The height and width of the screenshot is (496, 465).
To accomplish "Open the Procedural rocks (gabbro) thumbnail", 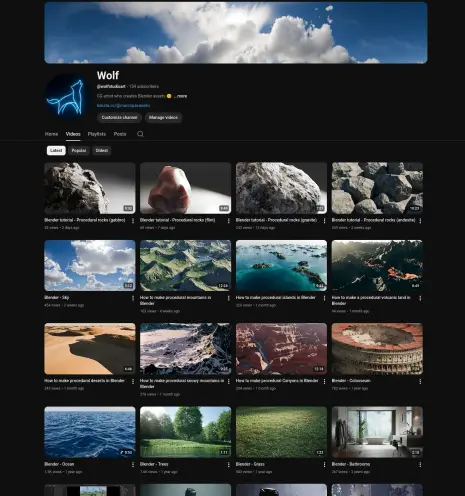I will [90, 188].
